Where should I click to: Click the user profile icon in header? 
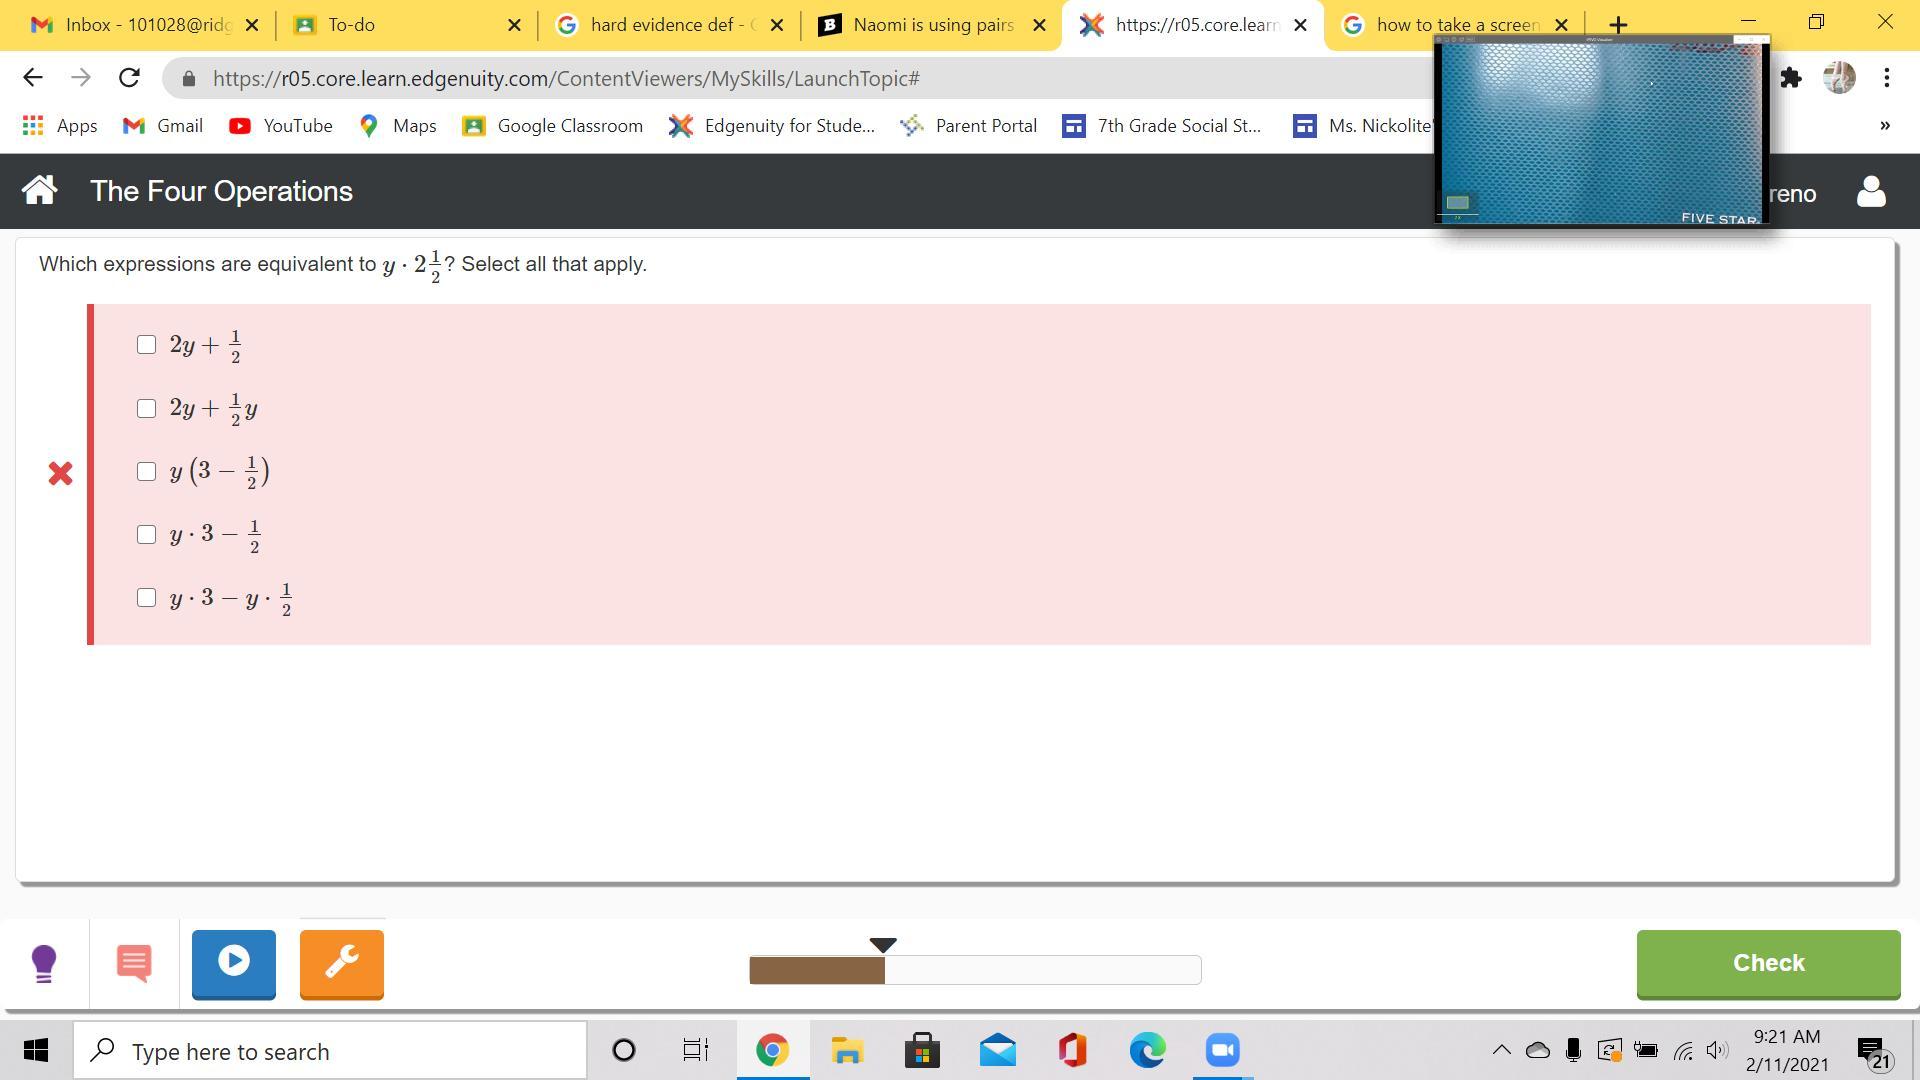coord(1870,192)
